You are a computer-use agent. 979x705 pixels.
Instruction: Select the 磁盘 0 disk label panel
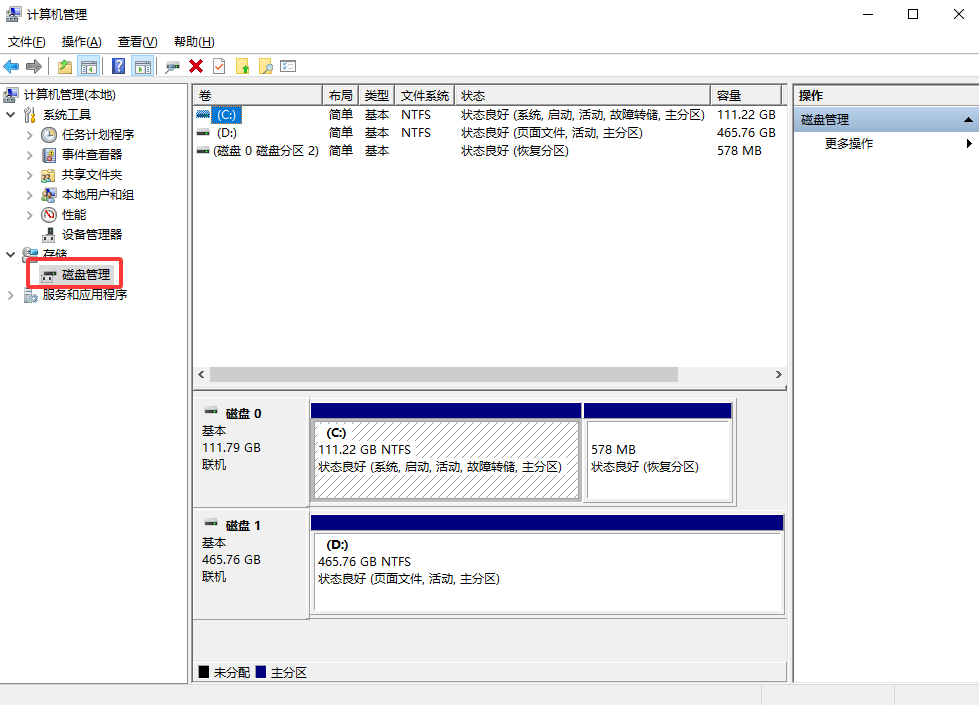coord(251,452)
